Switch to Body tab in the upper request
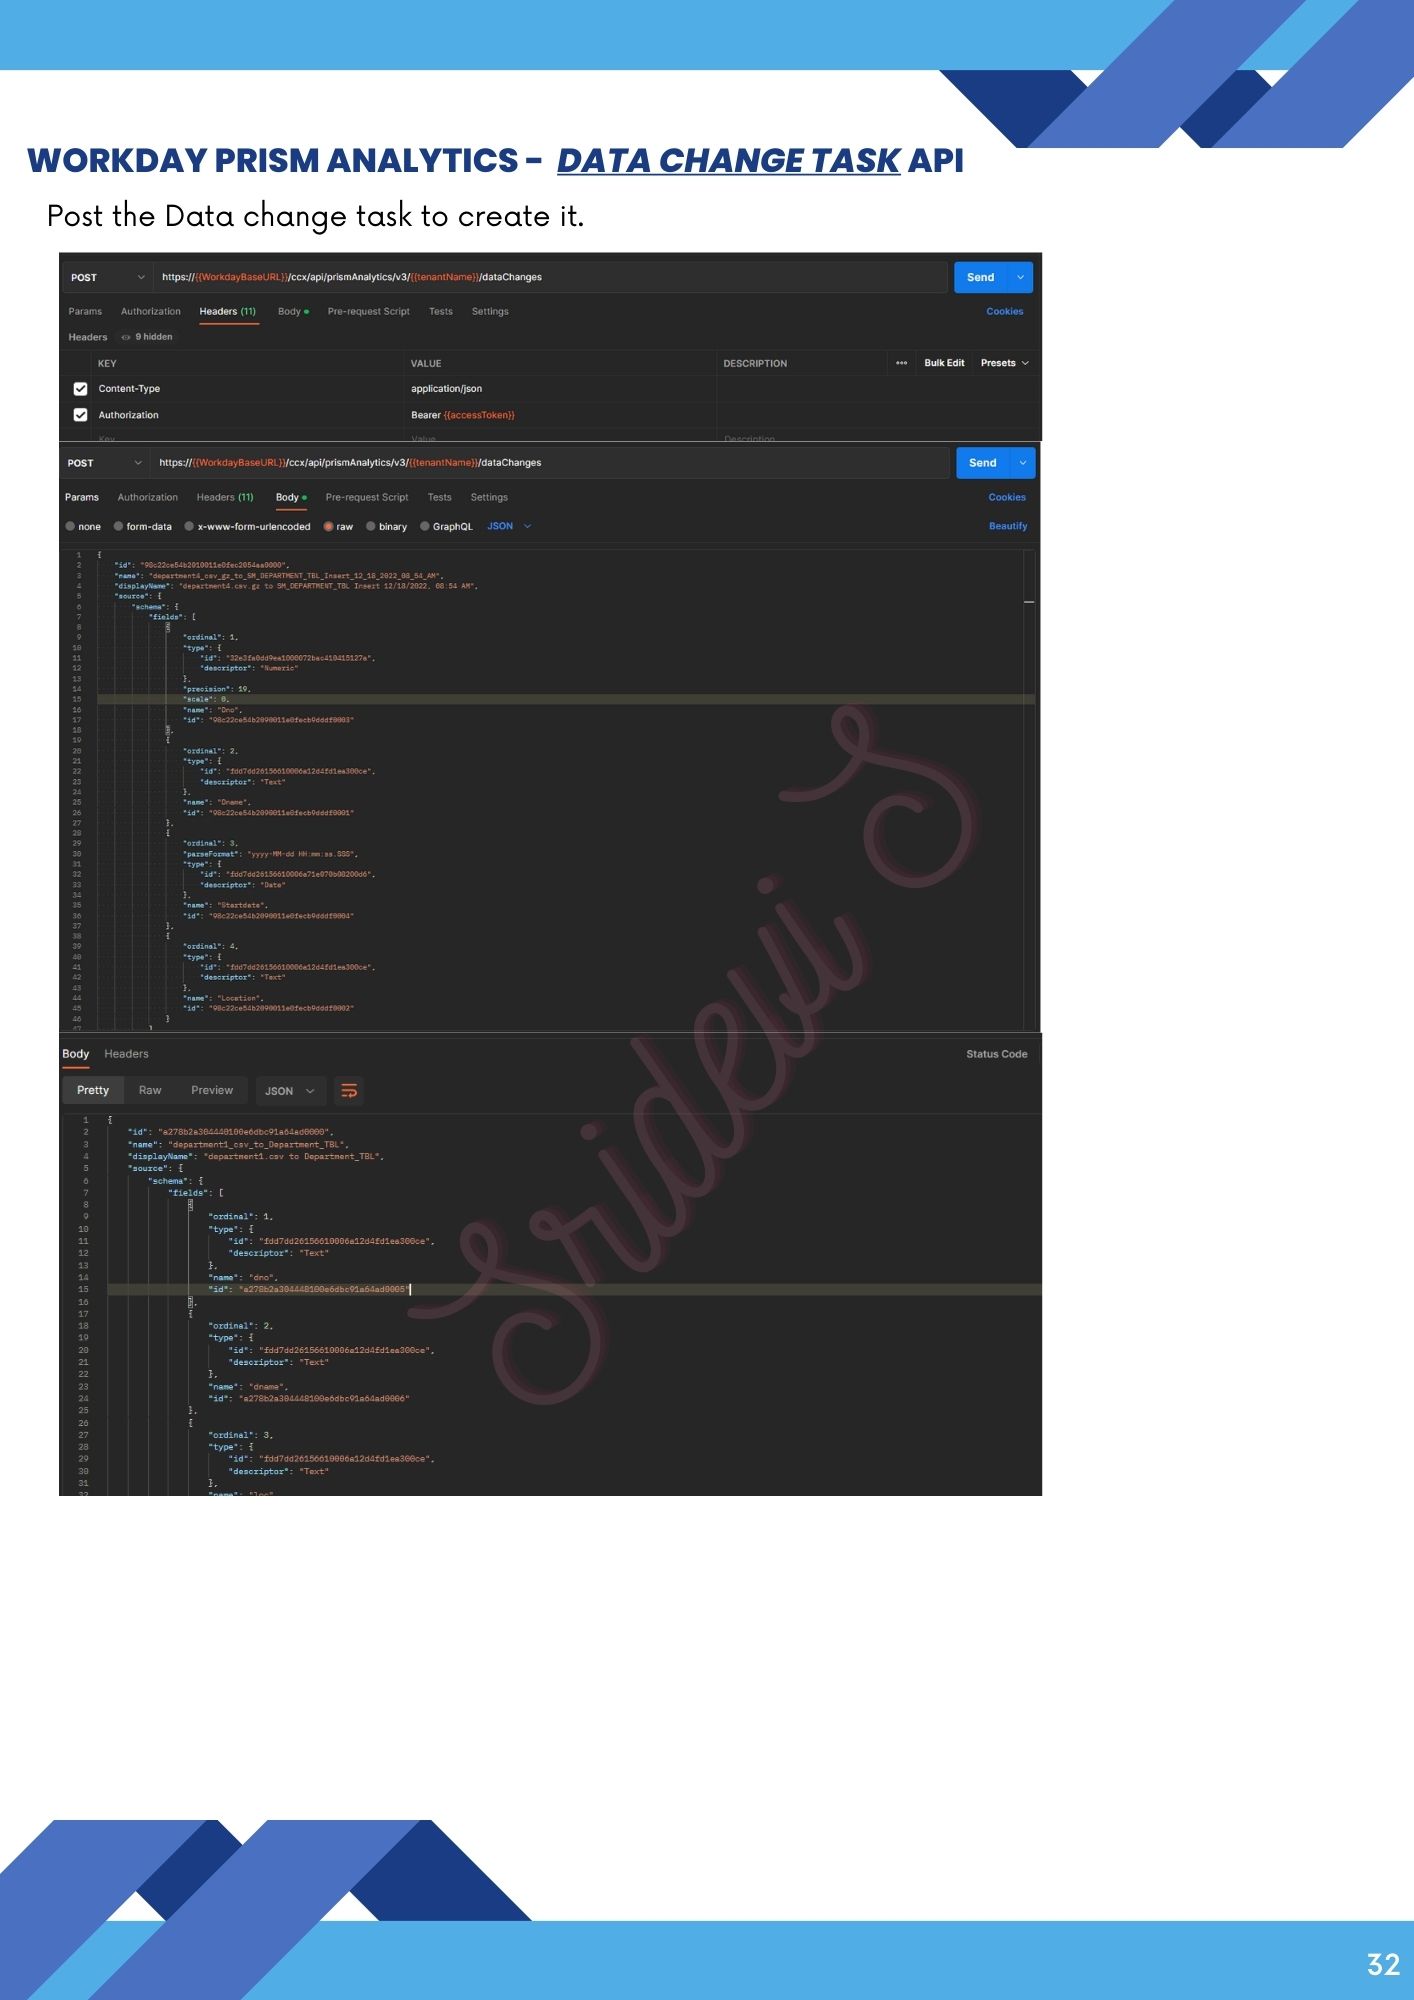1414x2000 pixels. [x=293, y=311]
